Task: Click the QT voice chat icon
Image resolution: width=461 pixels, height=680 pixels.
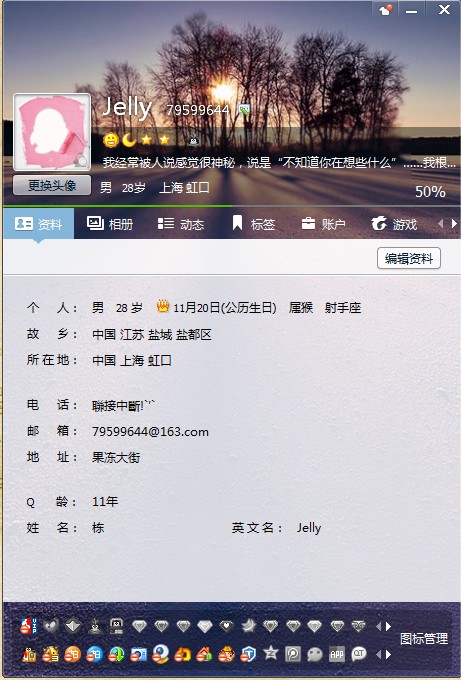Action: [359, 654]
